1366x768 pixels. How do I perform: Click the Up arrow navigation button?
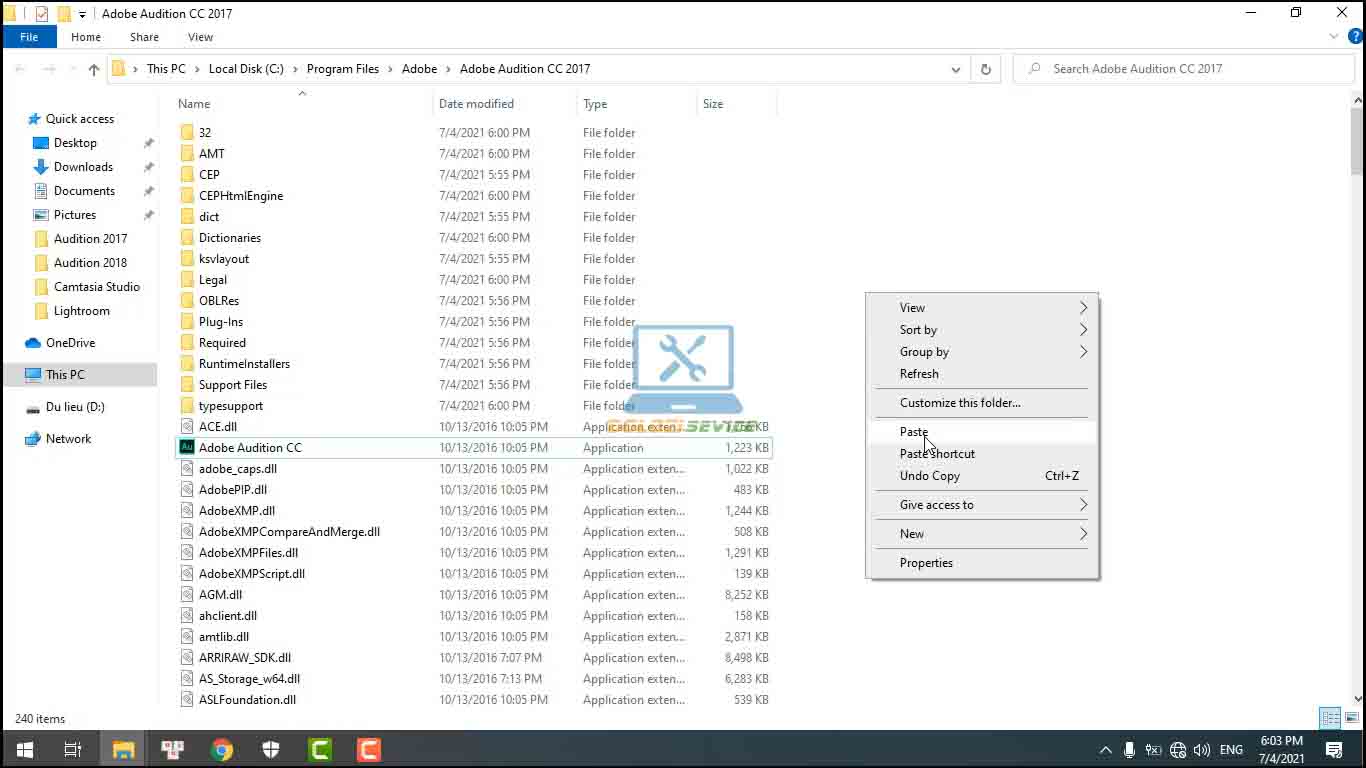pos(94,69)
